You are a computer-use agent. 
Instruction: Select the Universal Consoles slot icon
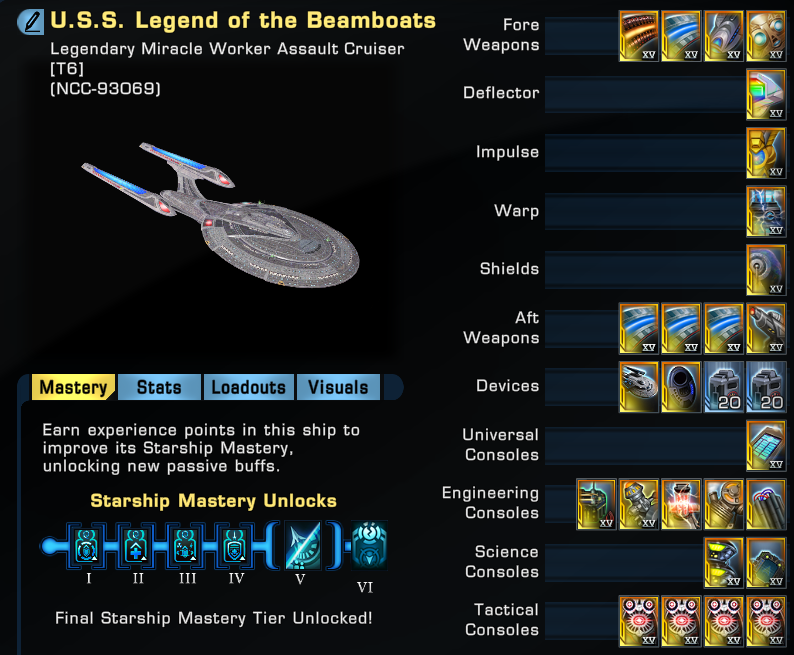(x=766, y=446)
